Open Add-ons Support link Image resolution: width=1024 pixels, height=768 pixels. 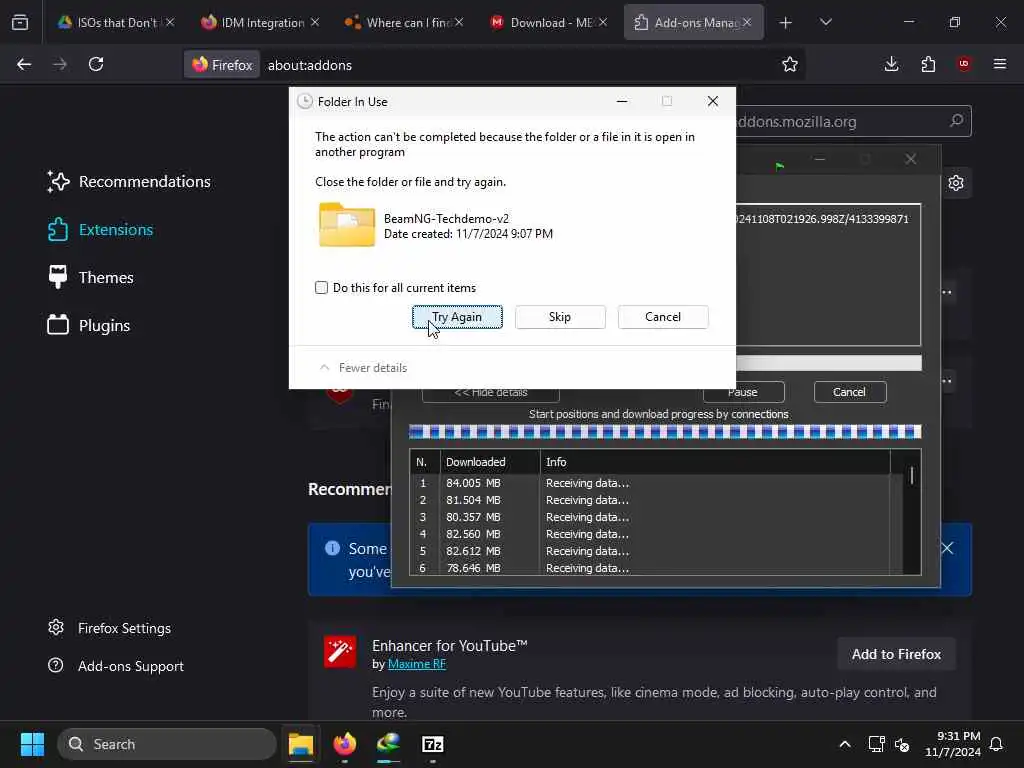(116, 666)
